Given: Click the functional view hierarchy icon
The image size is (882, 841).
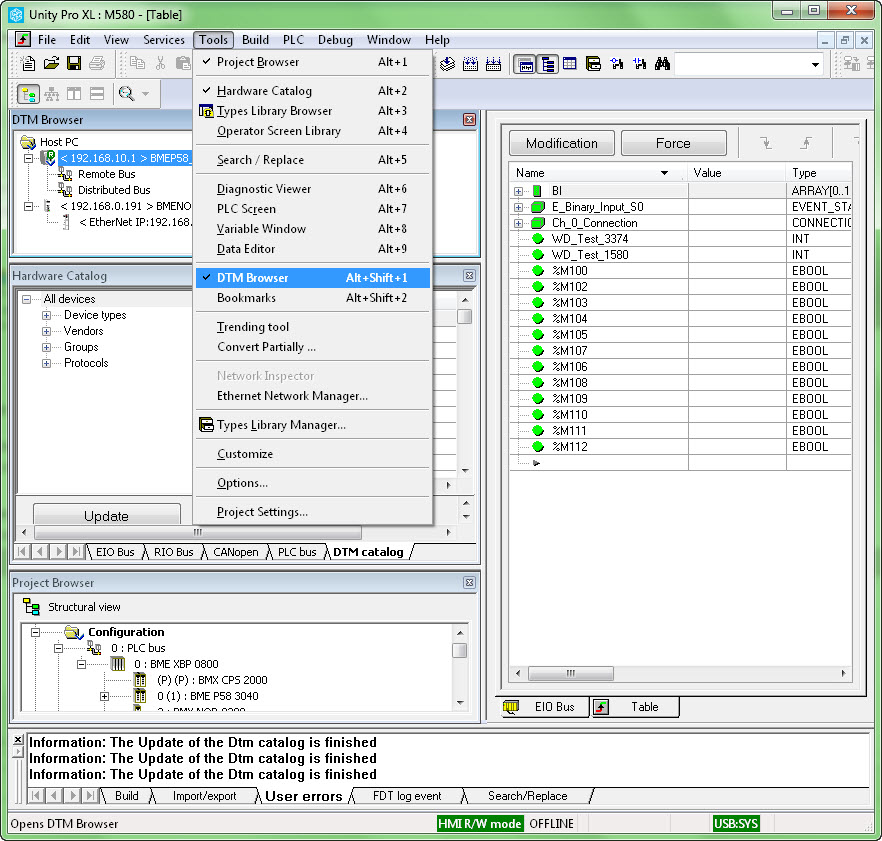Looking at the screenshot, I should tap(52, 94).
